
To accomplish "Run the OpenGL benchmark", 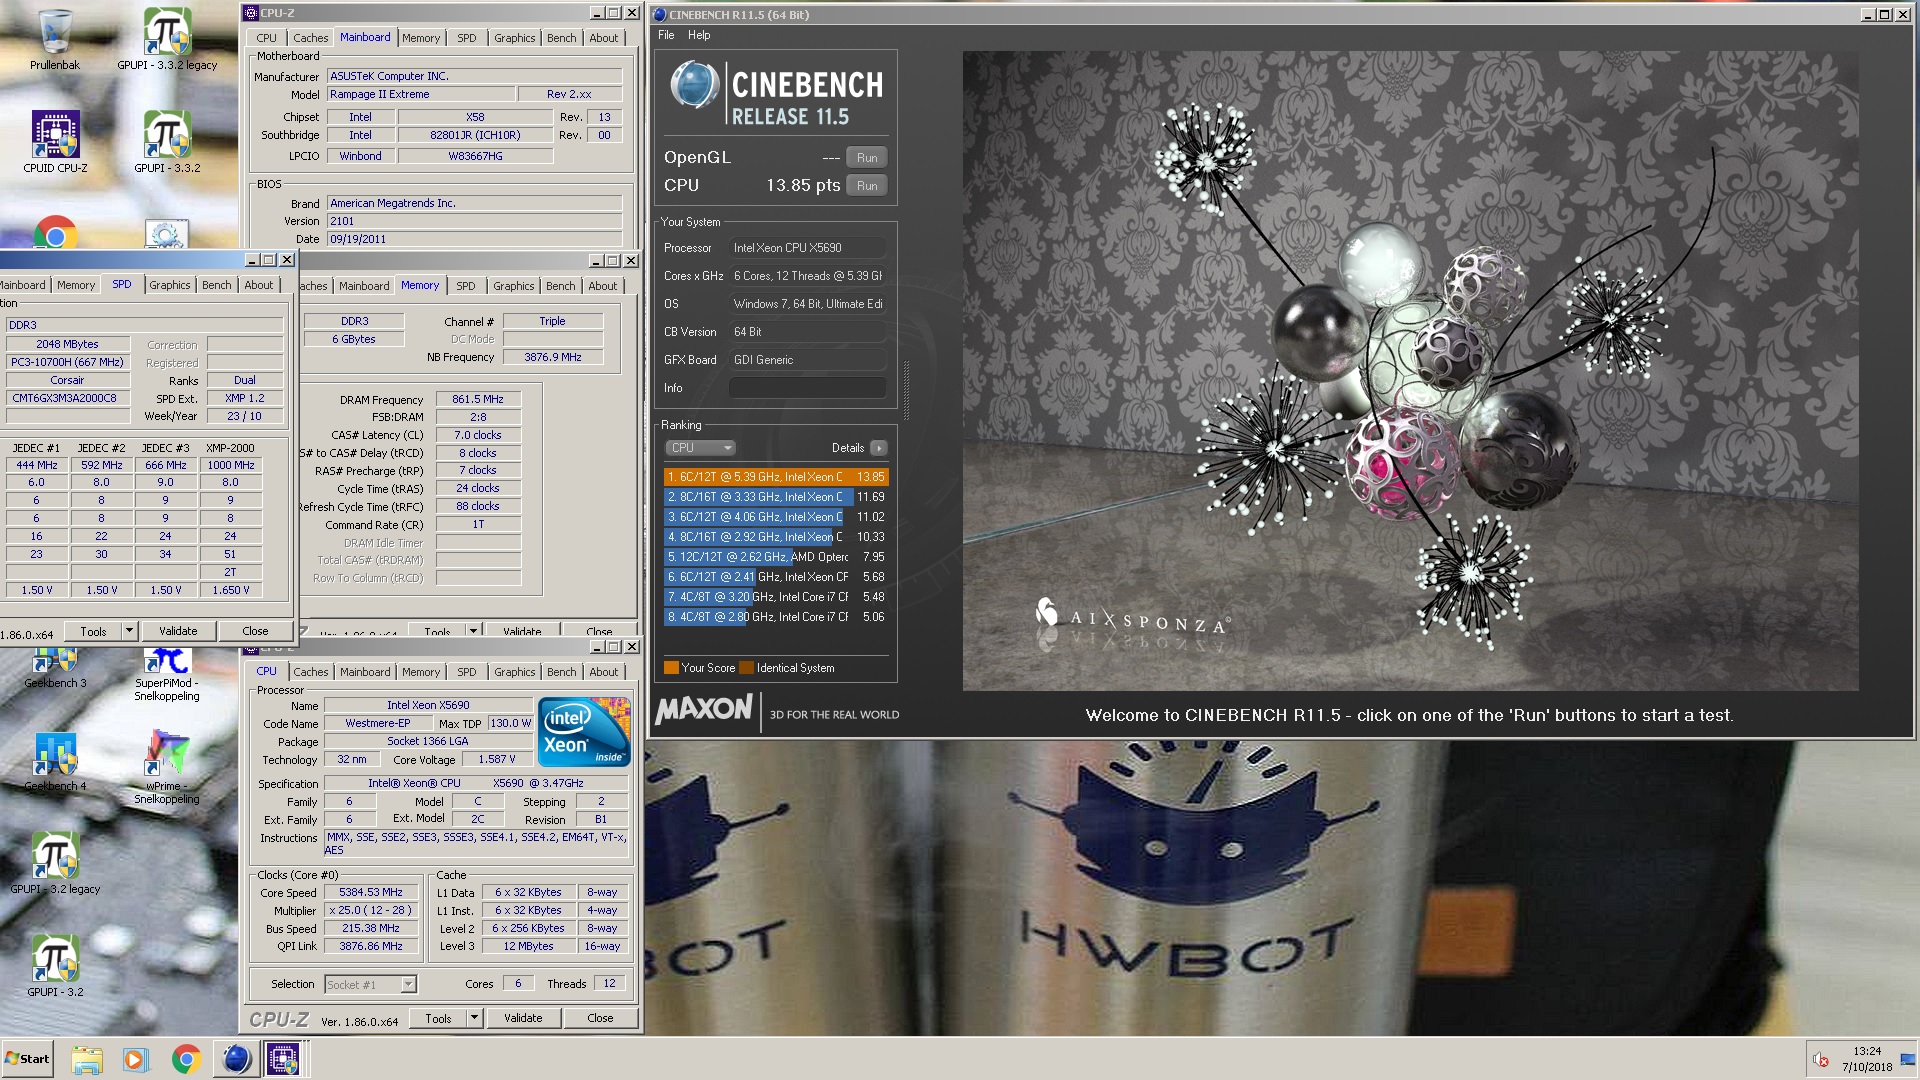I will 867,157.
